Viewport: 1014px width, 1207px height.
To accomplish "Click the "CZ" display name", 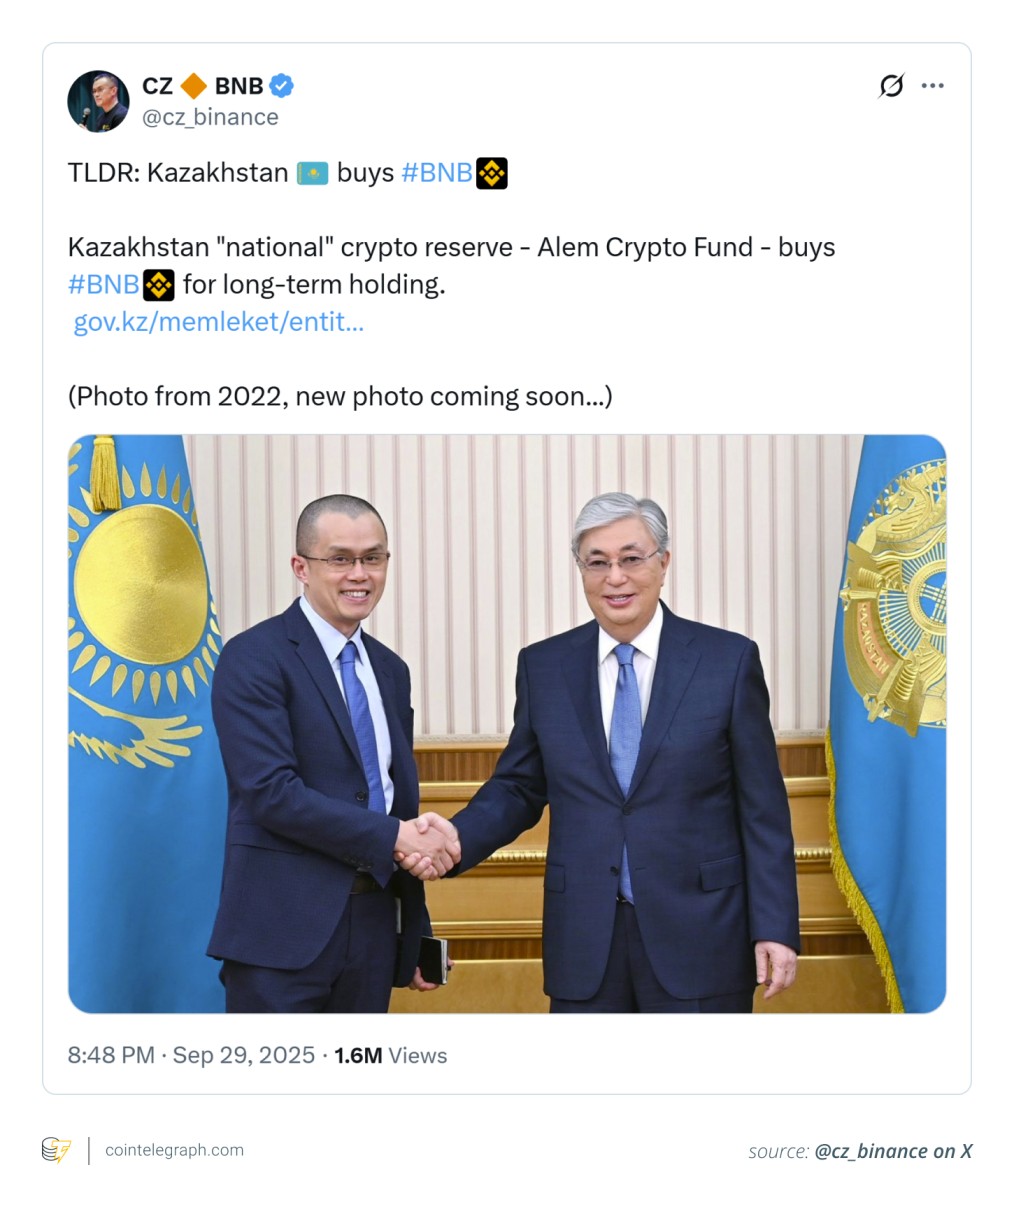I will click(x=158, y=86).
